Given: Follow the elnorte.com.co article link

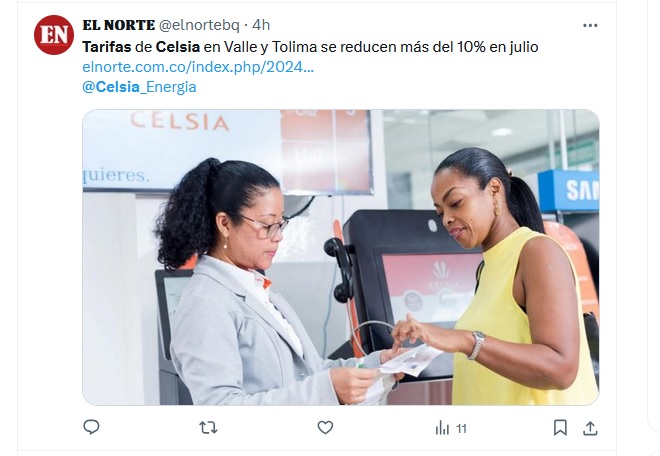Looking at the screenshot, I should coord(198,67).
